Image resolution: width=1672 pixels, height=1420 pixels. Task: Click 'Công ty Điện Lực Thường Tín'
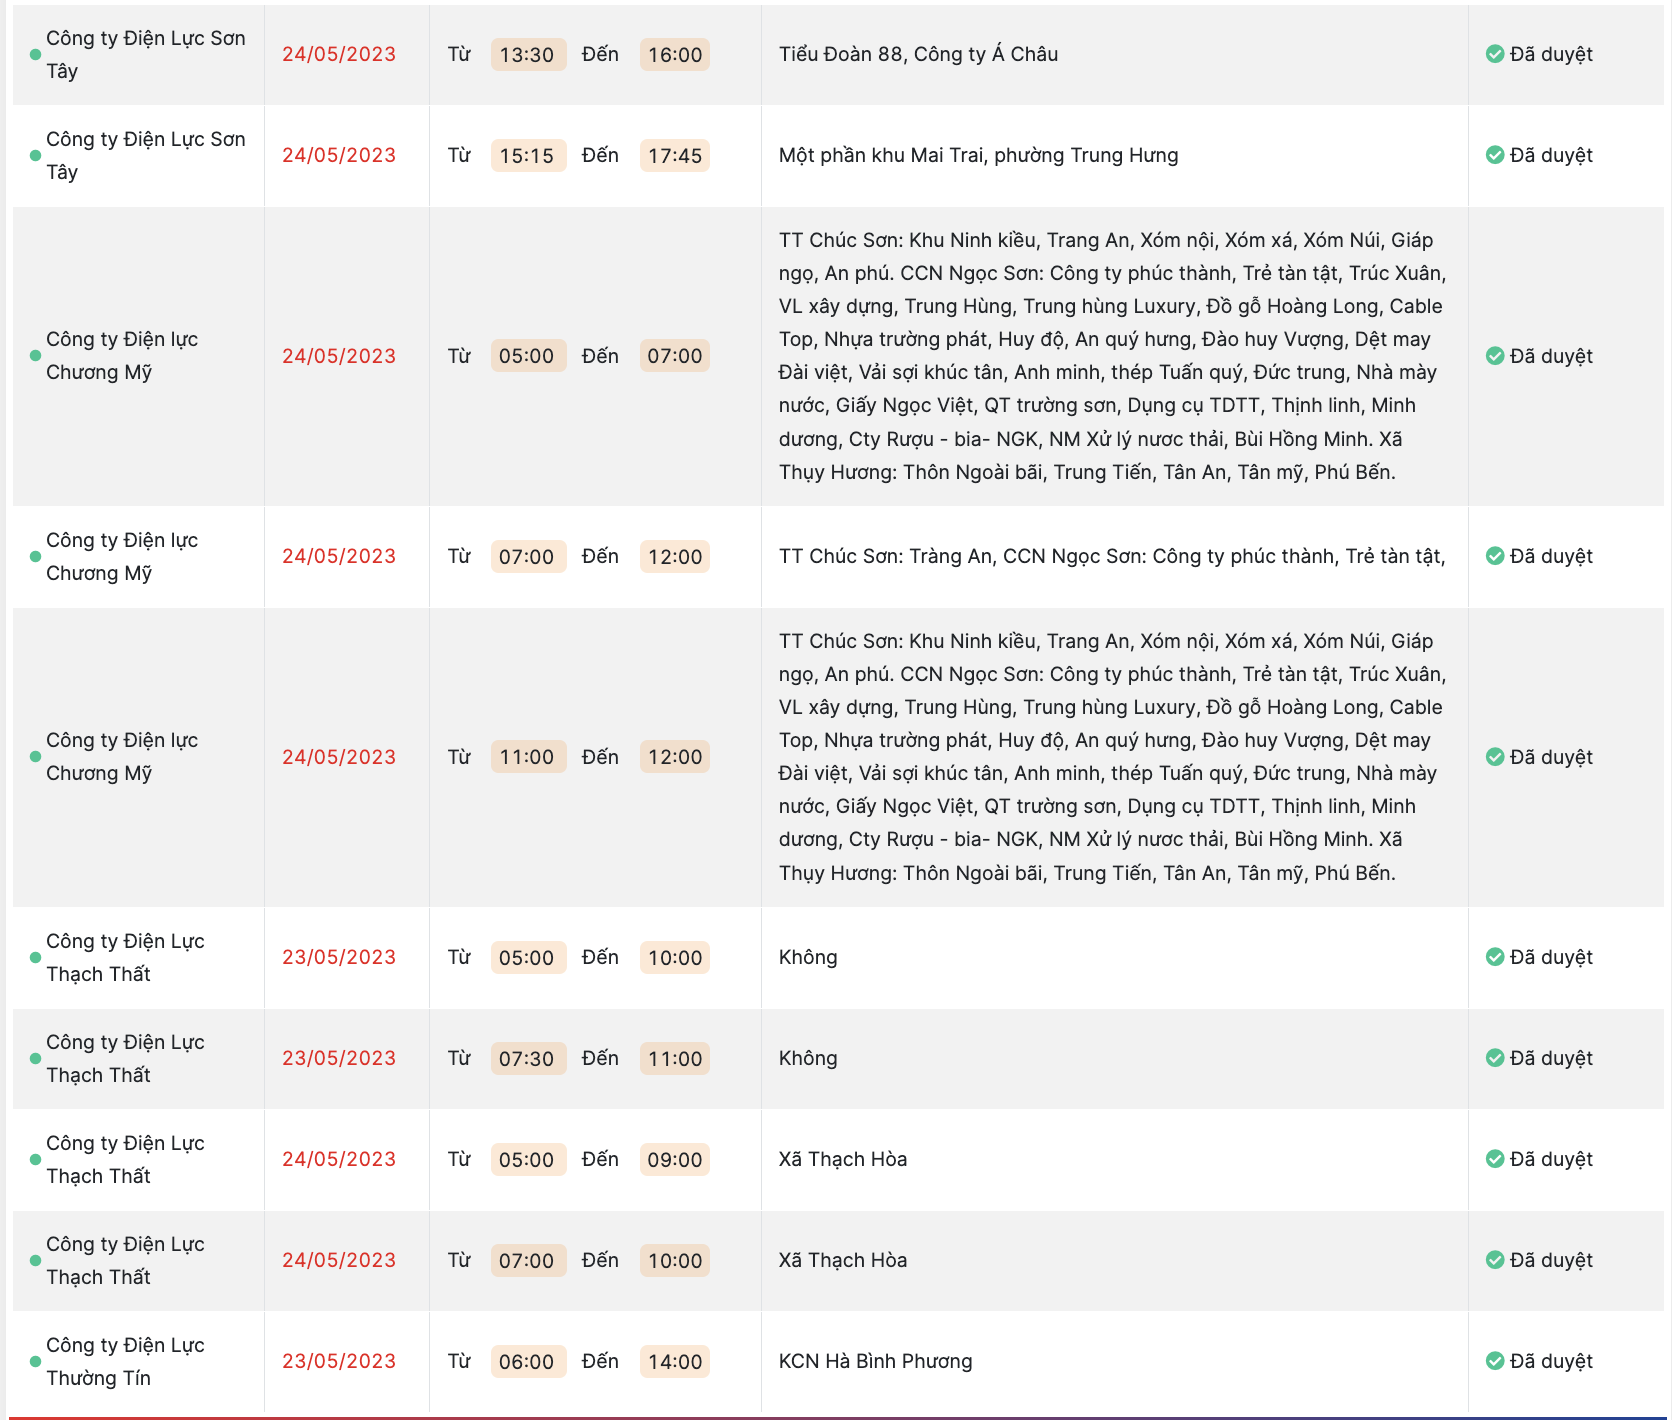click(x=125, y=1361)
